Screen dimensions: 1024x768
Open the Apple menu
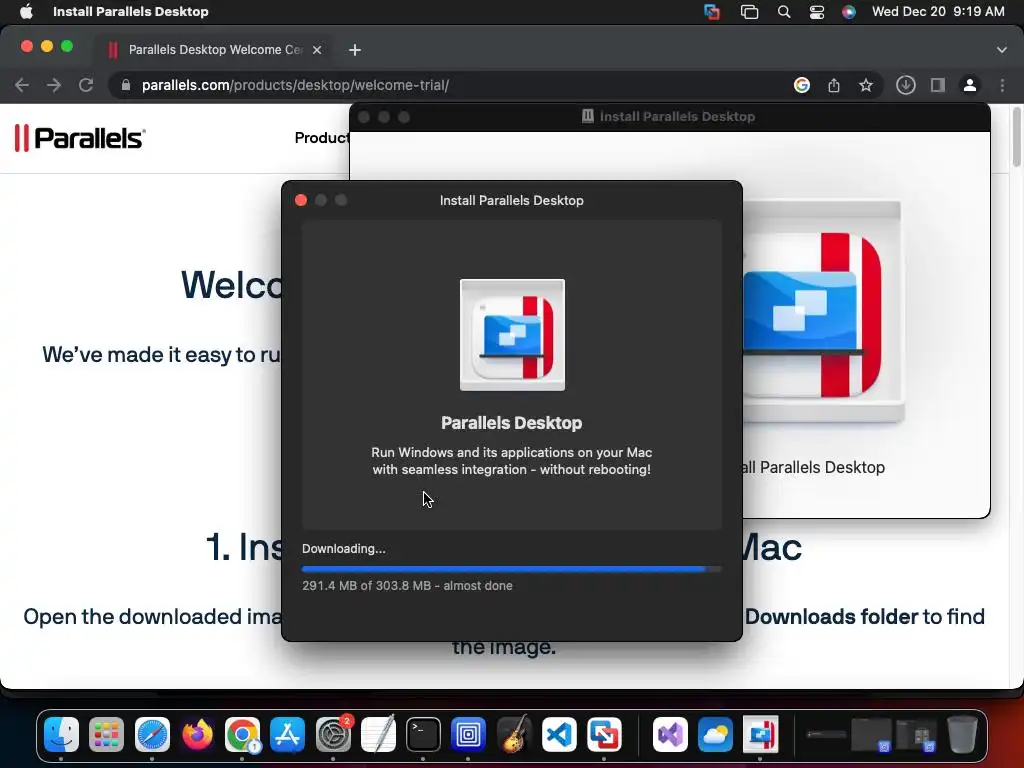(26, 11)
